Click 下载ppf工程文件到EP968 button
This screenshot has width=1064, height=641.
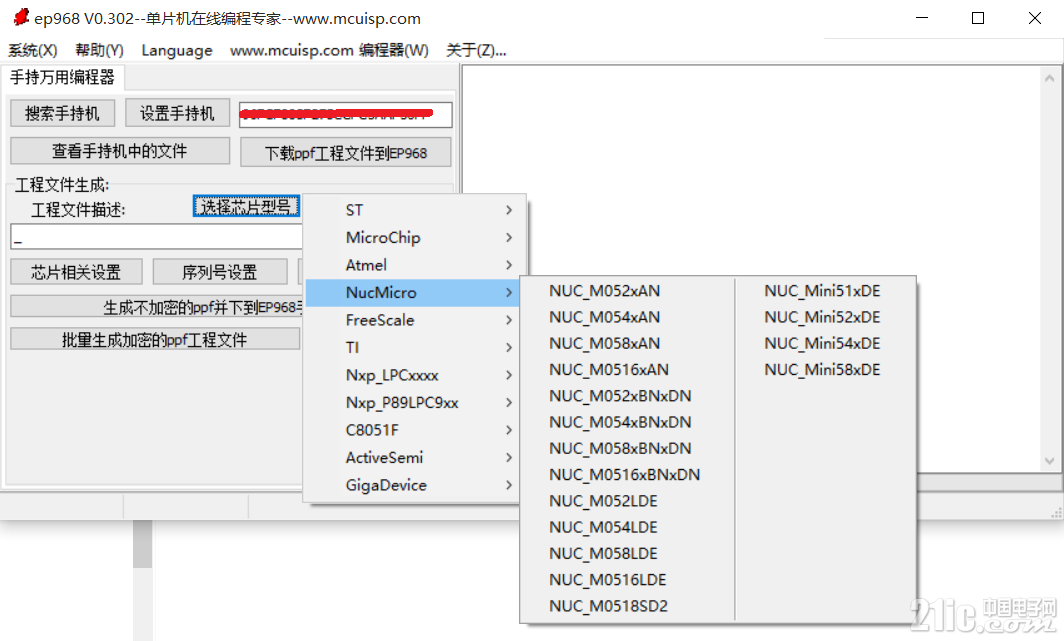pos(345,153)
